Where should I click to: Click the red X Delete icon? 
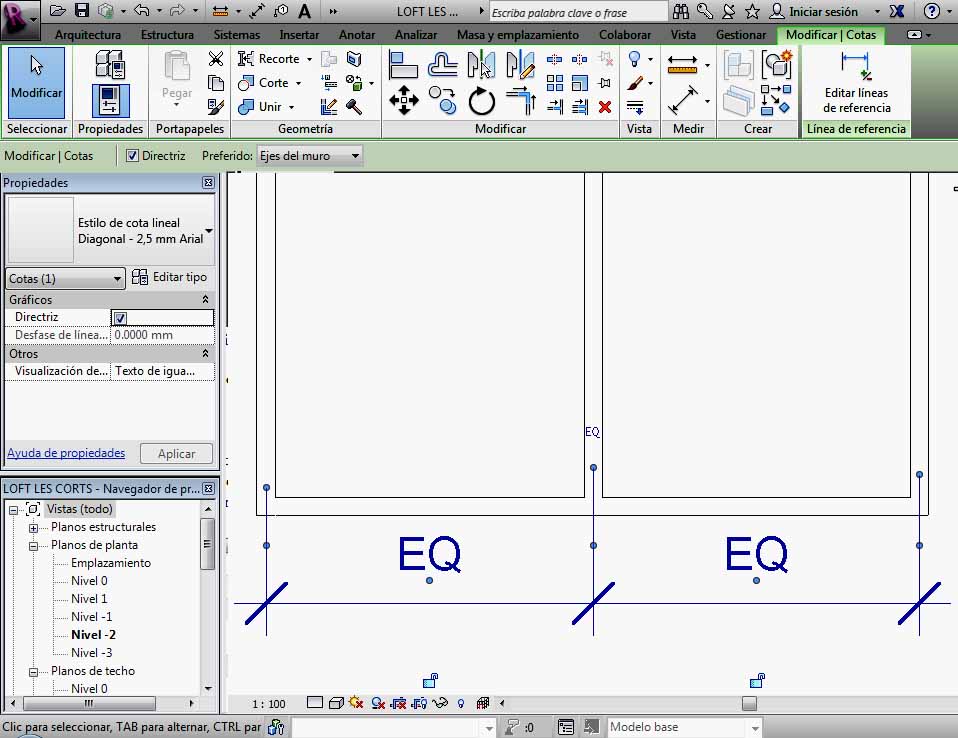click(x=604, y=106)
